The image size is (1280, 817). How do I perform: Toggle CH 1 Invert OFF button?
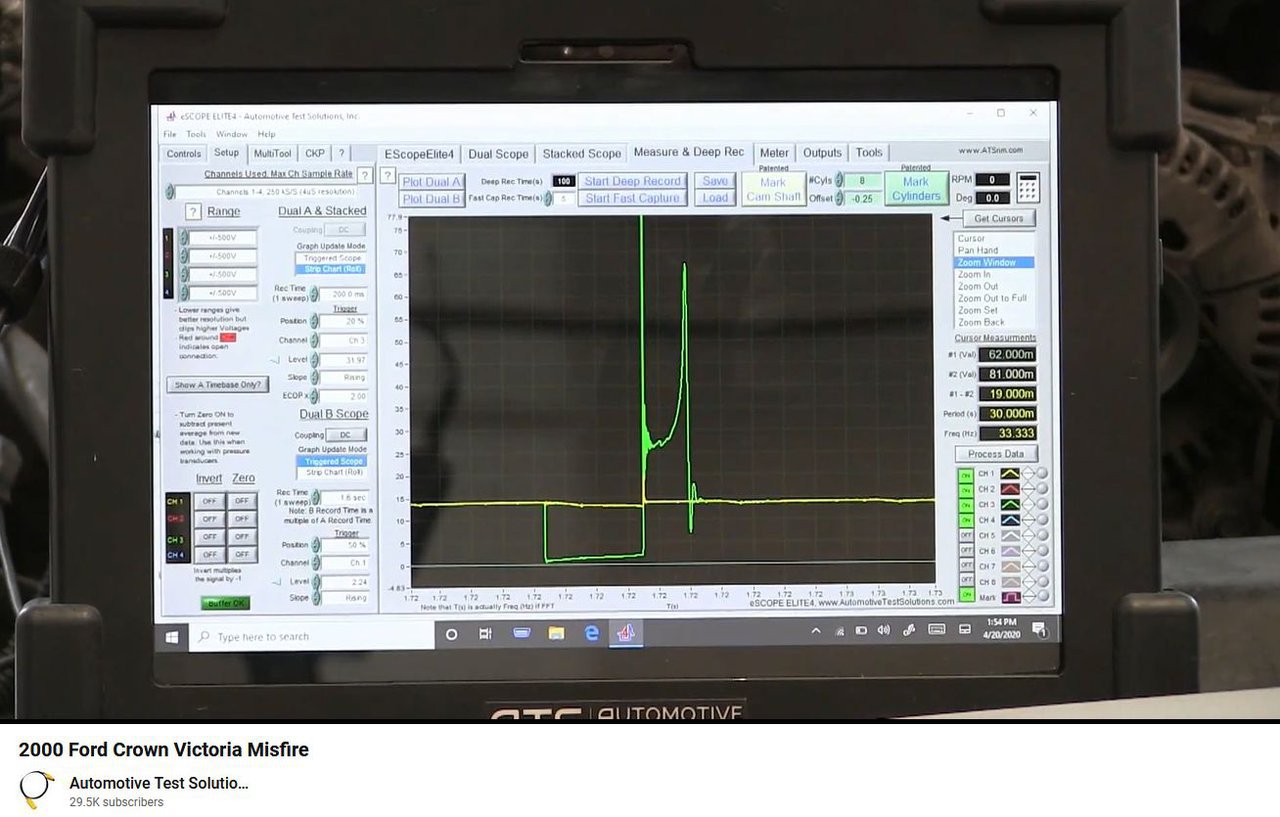tap(209, 501)
